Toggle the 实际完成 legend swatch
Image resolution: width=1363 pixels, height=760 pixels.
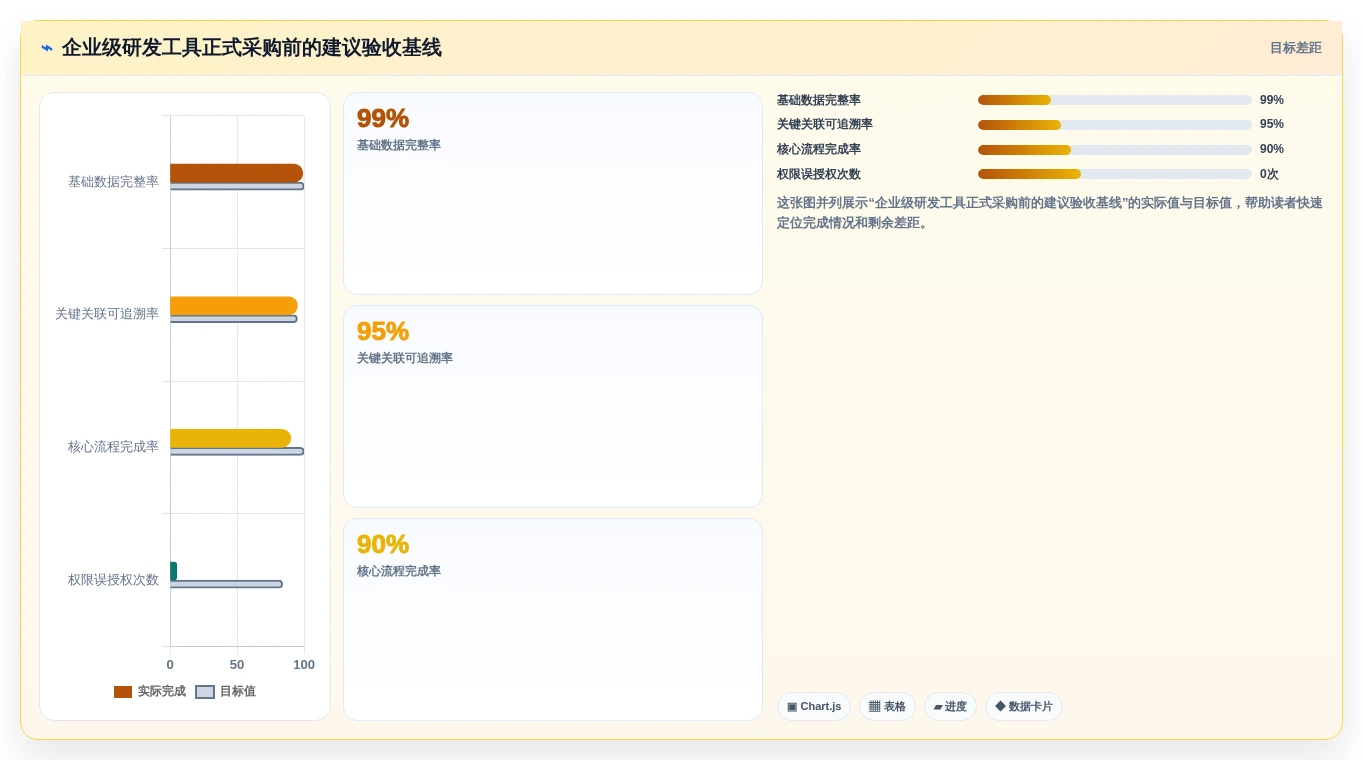(123, 692)
